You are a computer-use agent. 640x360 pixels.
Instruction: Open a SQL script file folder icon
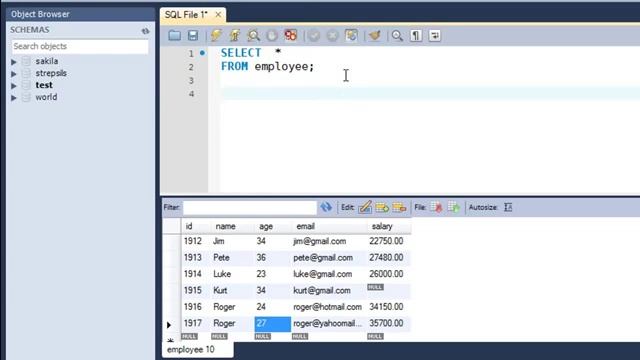pos(175,36)
